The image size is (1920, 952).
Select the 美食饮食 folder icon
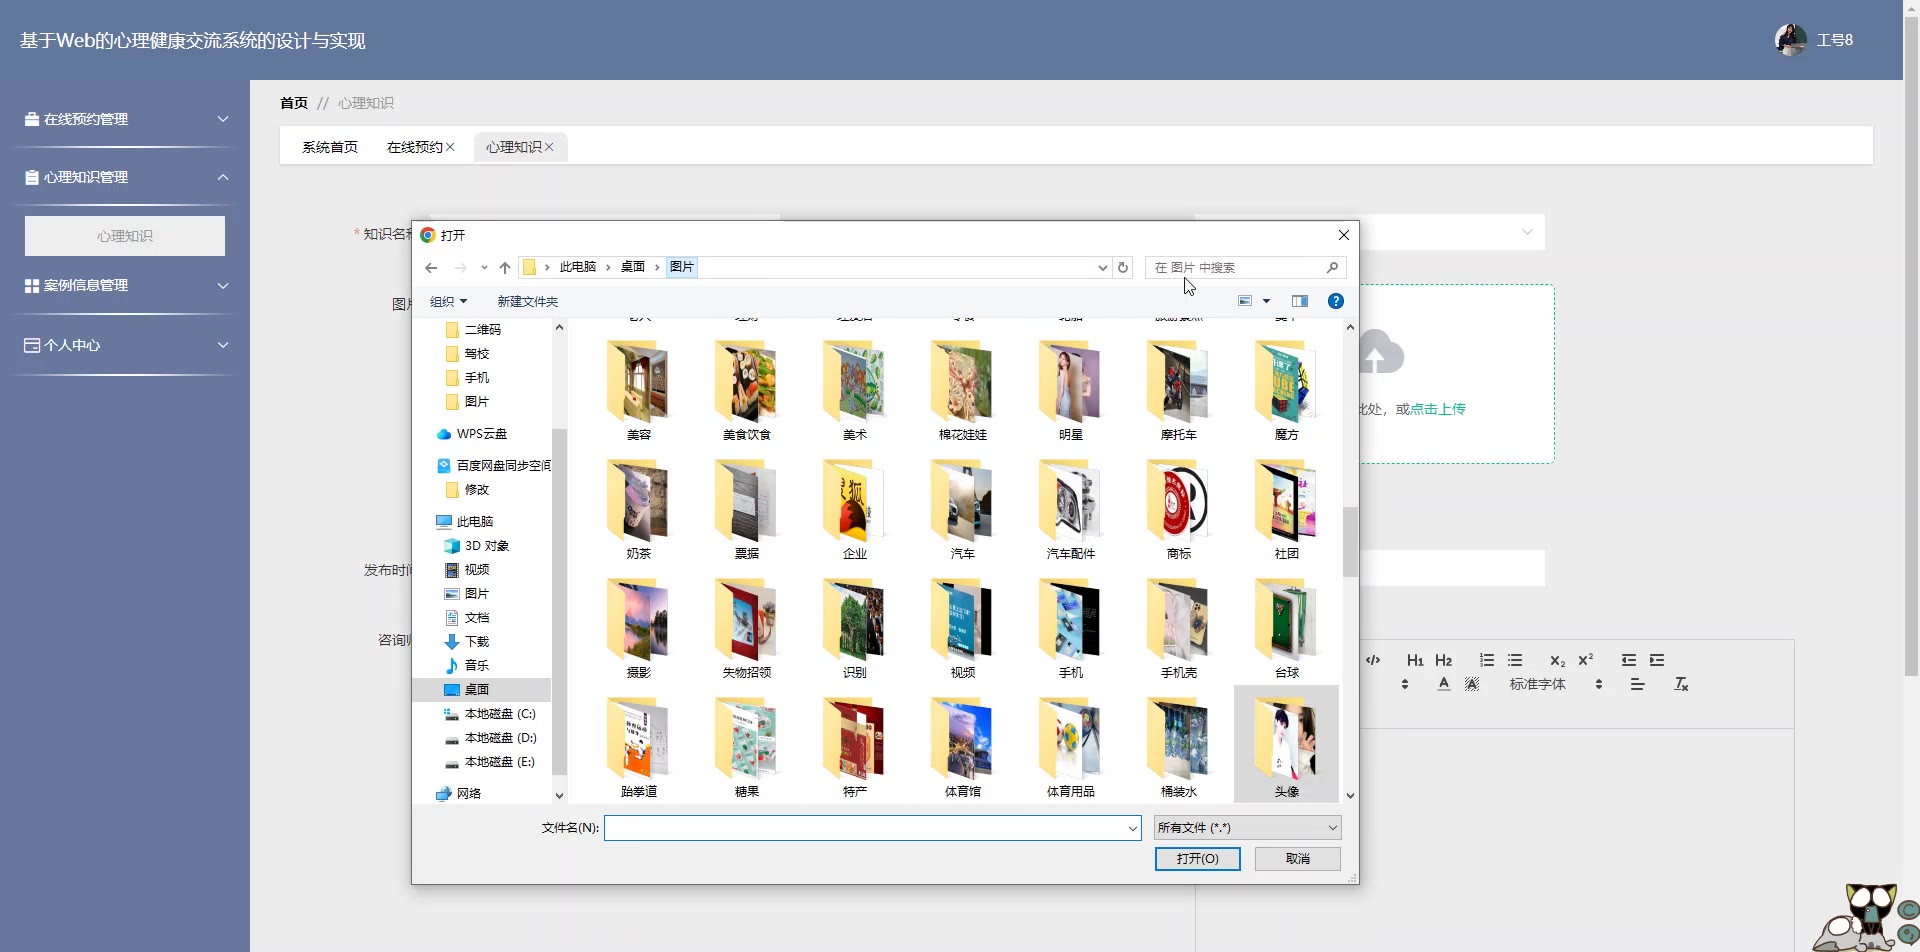pos(746,382)
